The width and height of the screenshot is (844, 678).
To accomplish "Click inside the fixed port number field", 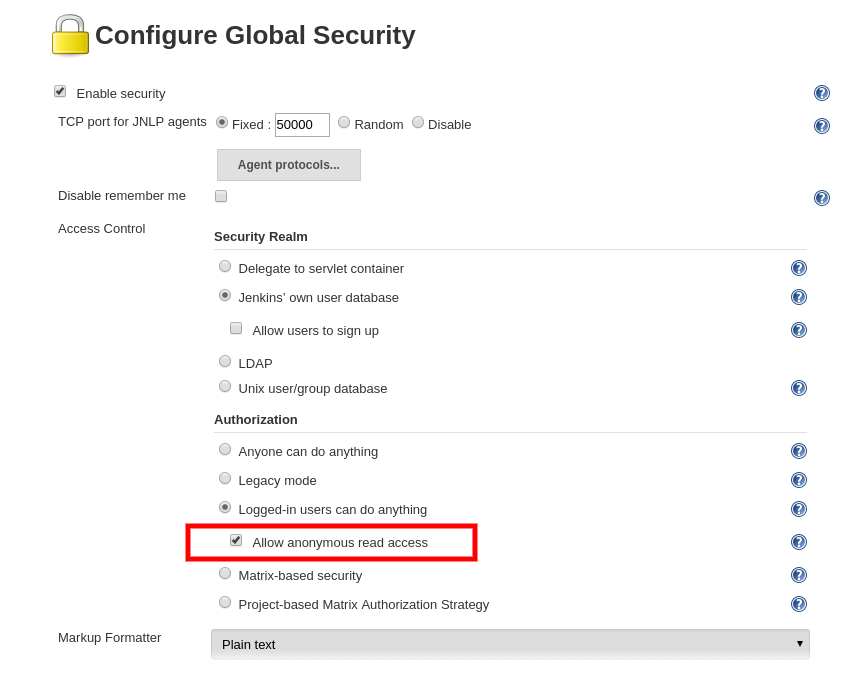I will 301,124.
